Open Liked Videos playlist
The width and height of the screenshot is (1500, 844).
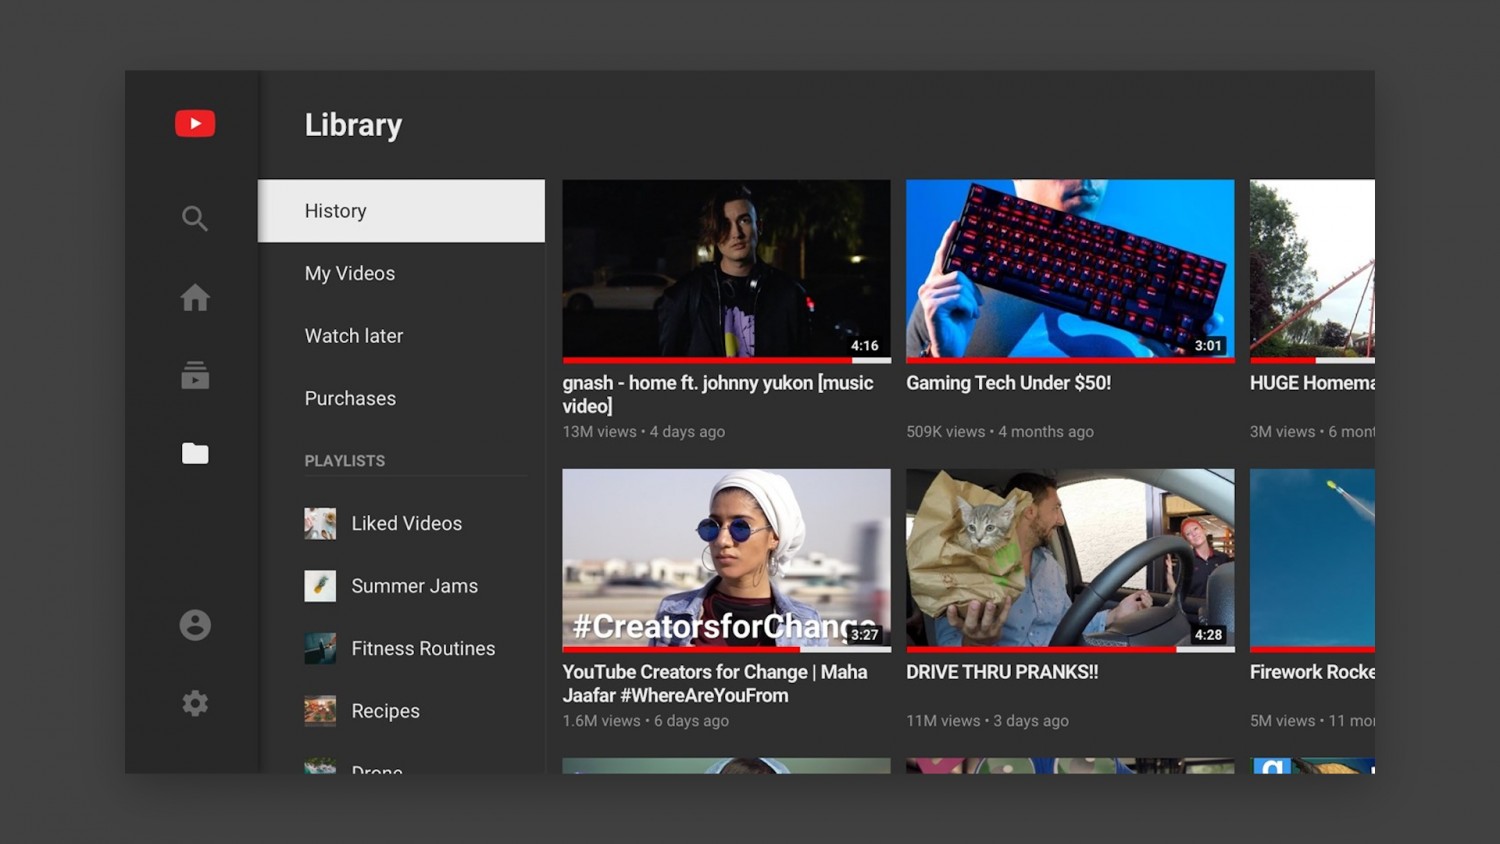coord(406,523)
